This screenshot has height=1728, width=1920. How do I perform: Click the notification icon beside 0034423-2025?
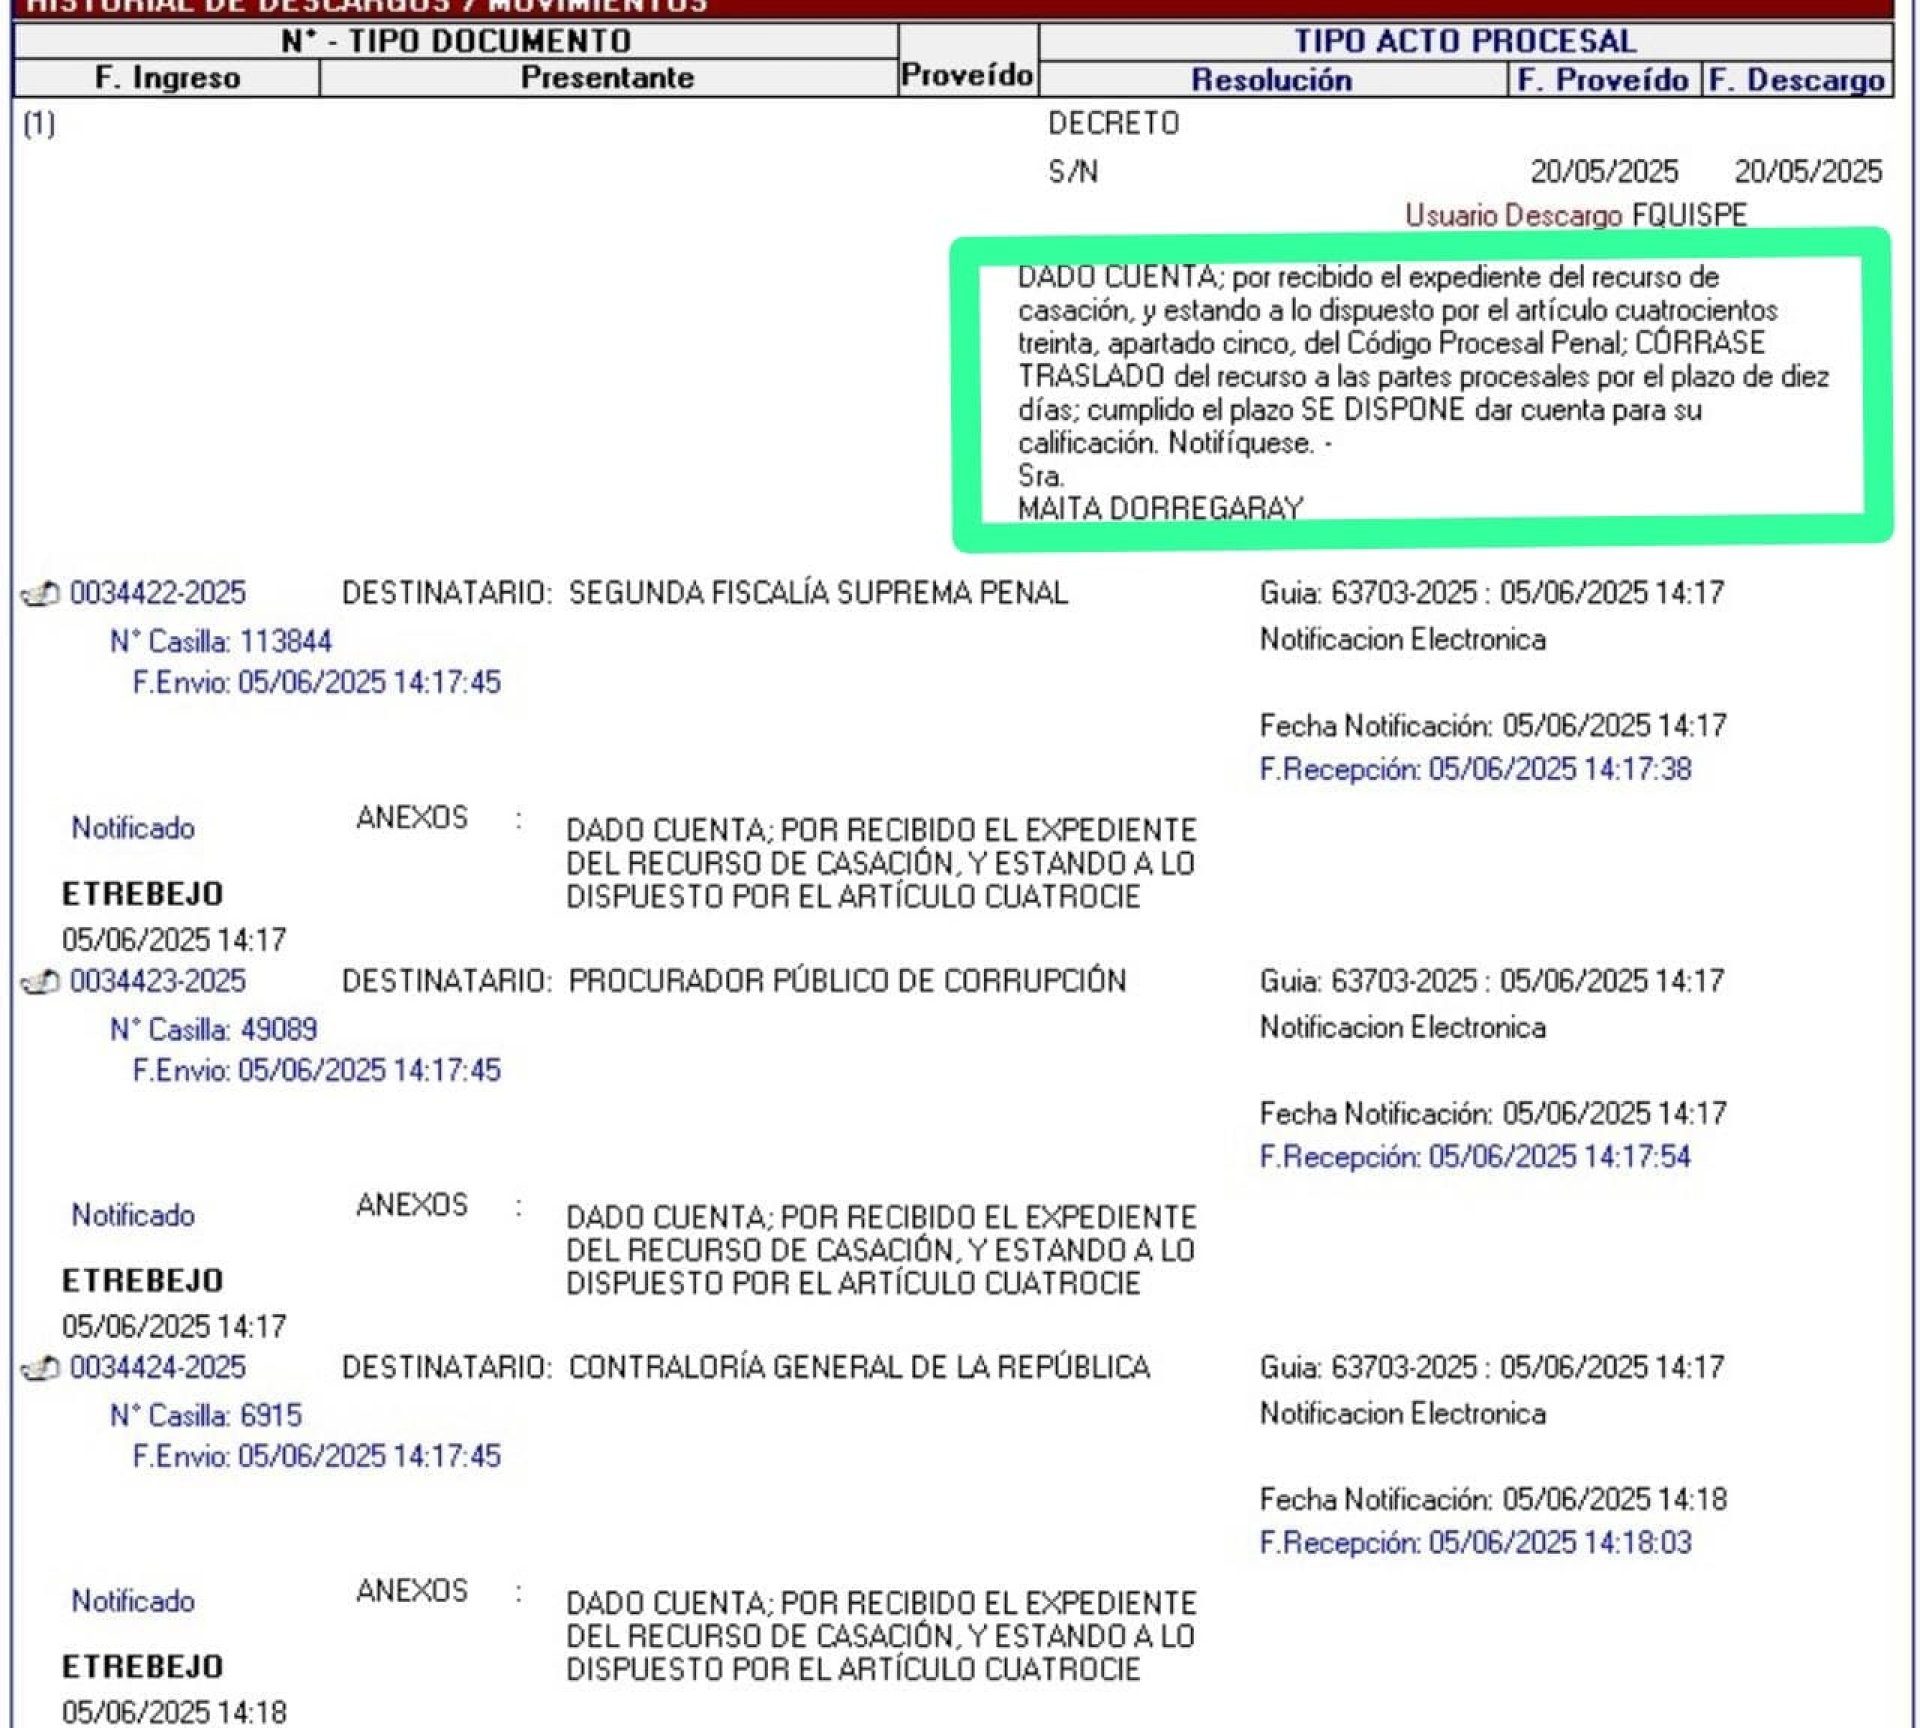click(41, 983)
